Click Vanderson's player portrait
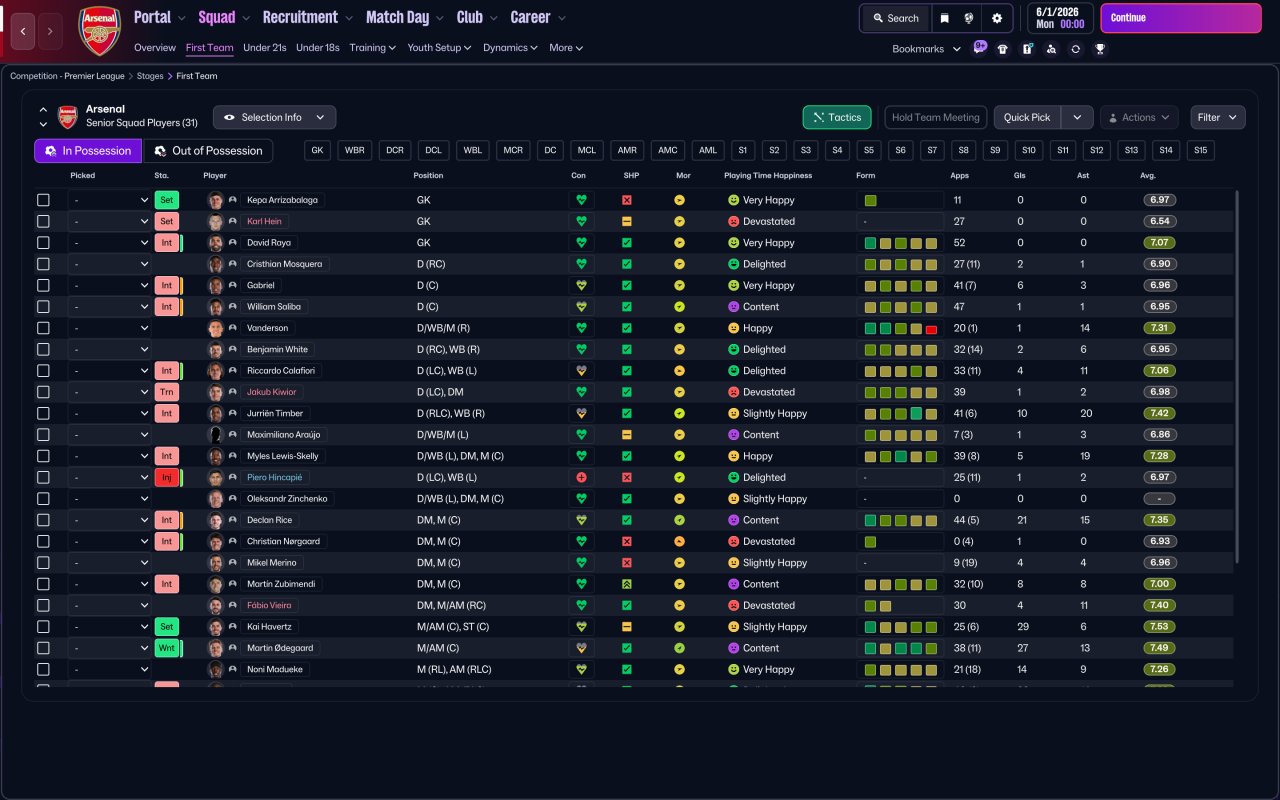The height and width of the screenshot is (800, 1280). point(215,328)
